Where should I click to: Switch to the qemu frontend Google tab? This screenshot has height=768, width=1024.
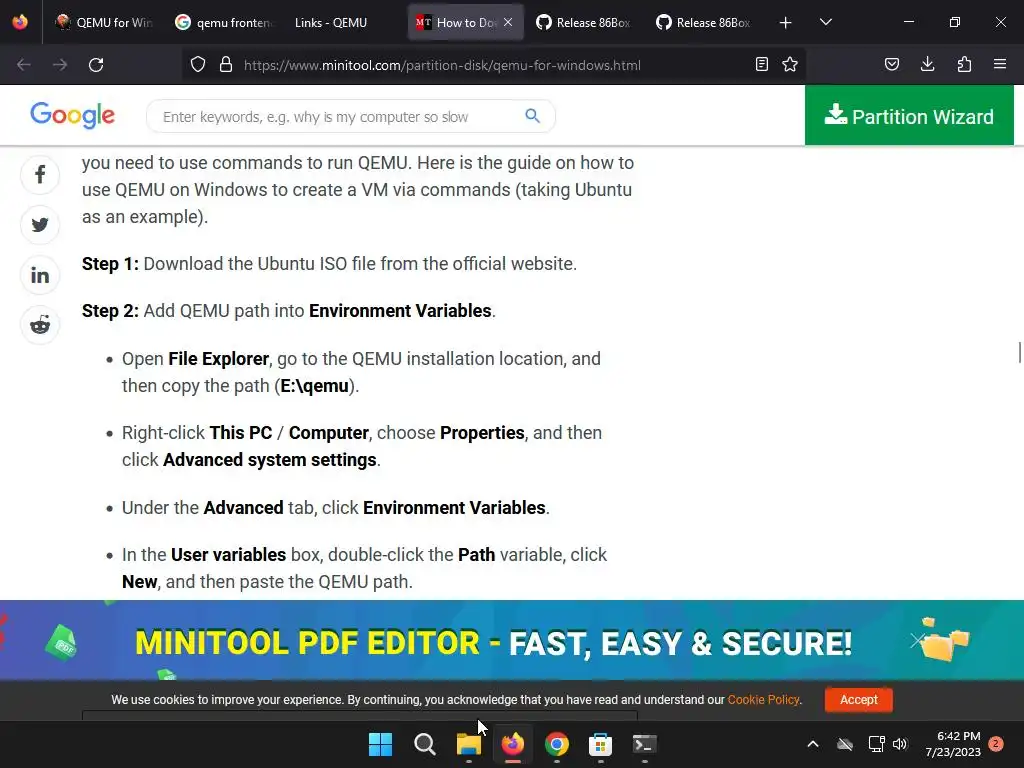tap(223, 22)
